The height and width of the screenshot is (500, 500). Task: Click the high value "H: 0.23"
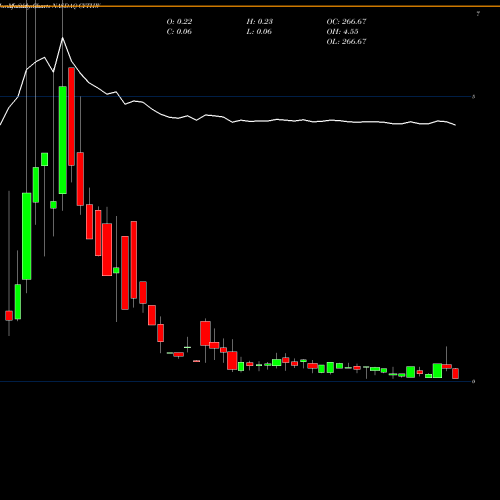(260, 21)
